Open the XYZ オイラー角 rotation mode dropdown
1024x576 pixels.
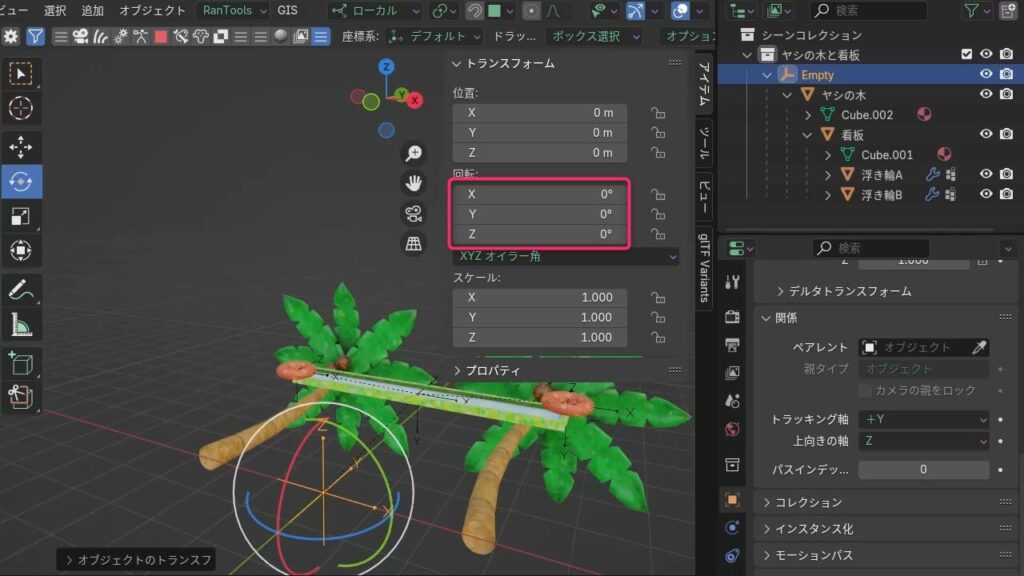[566, 257]
